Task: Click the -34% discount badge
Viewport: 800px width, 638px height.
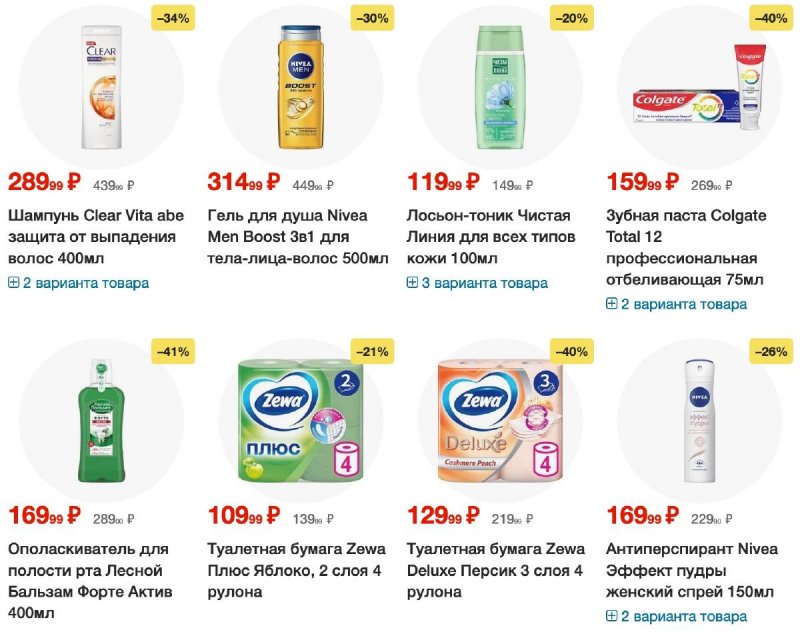Action: click(173, 18)
